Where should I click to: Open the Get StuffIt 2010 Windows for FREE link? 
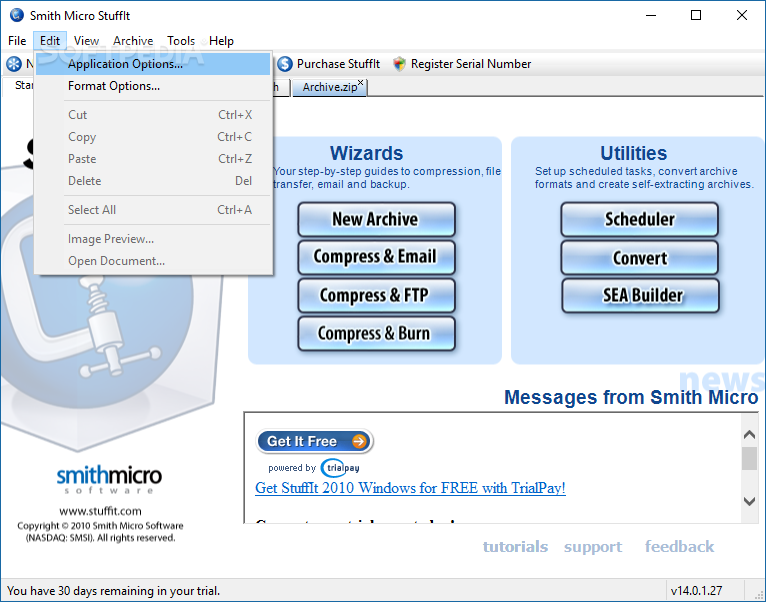(410, 488)
